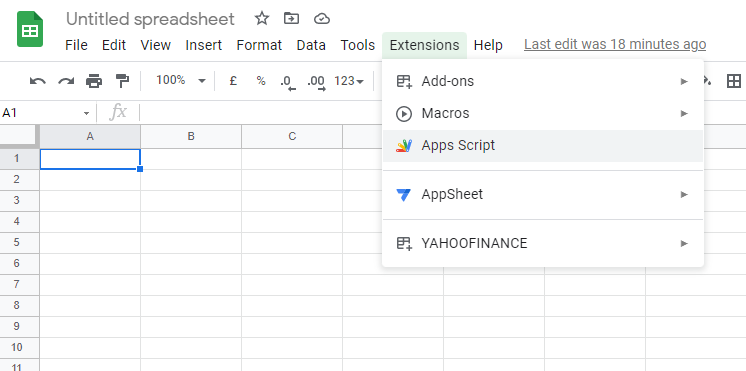Select cell B3
The height and width of the screenshot is (371, 746).
(191, 201)
